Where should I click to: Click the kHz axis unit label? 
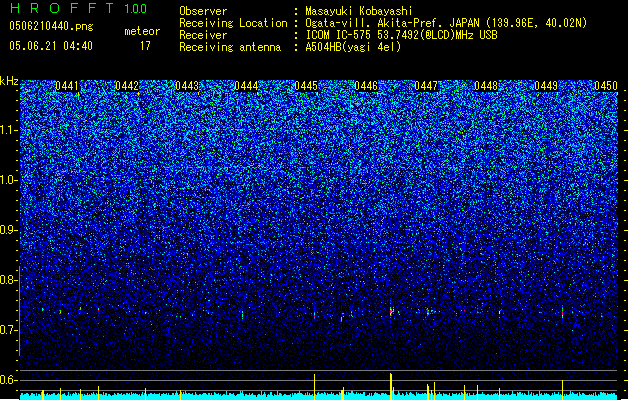pyautogui.click(x=9, y=81)
